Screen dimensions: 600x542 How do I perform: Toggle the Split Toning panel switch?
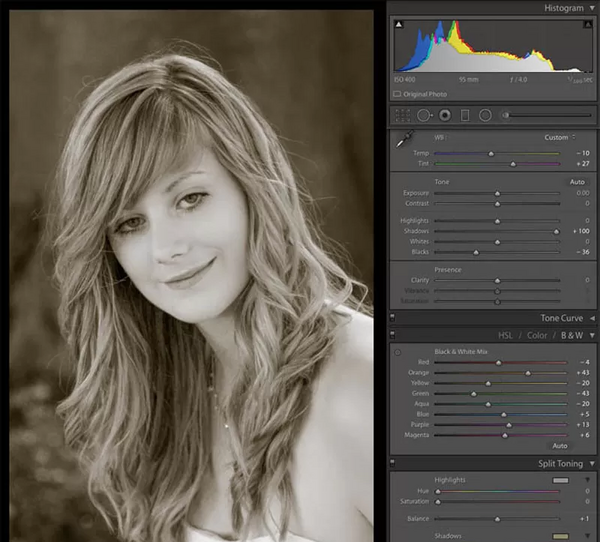click(392, 463)
